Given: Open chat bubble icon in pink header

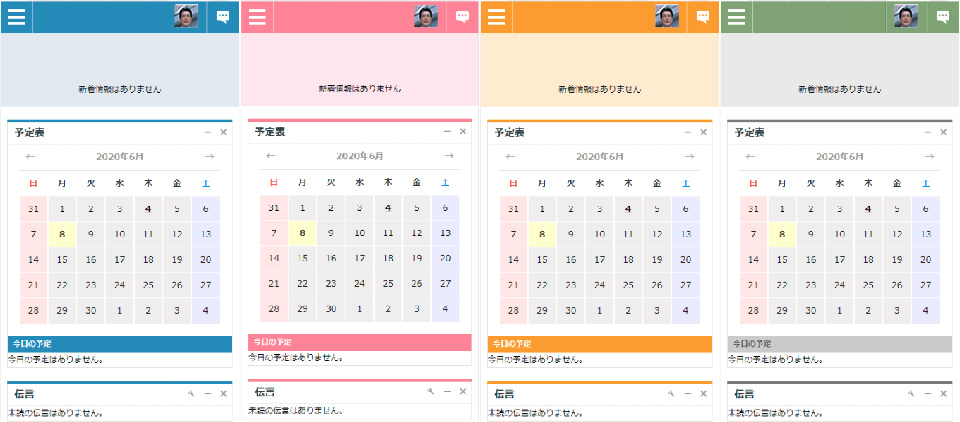Looking at the screenshot, I should click(x=463, y=17).
